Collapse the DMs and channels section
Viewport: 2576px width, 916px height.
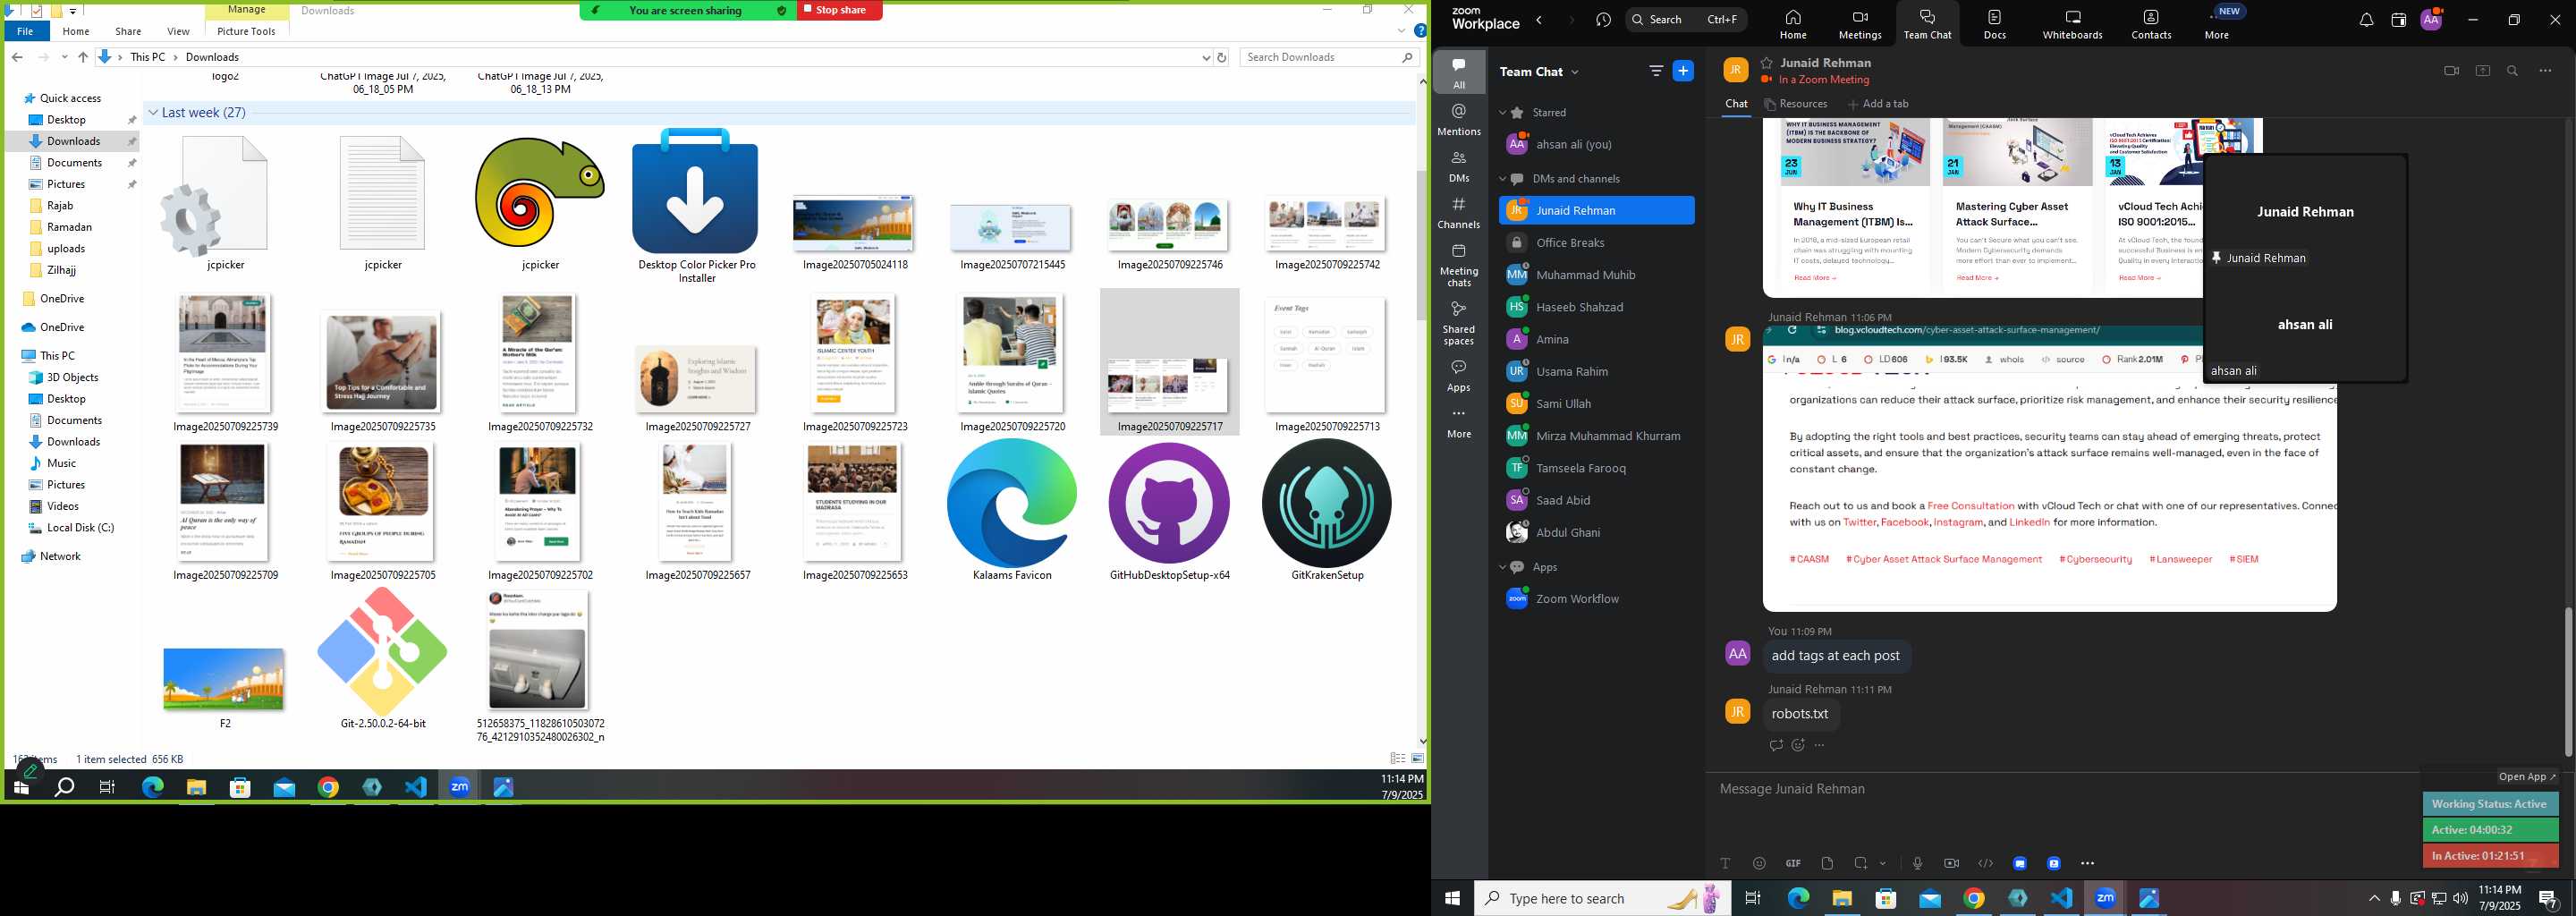pyautogui.click(x=1502, y=179)
